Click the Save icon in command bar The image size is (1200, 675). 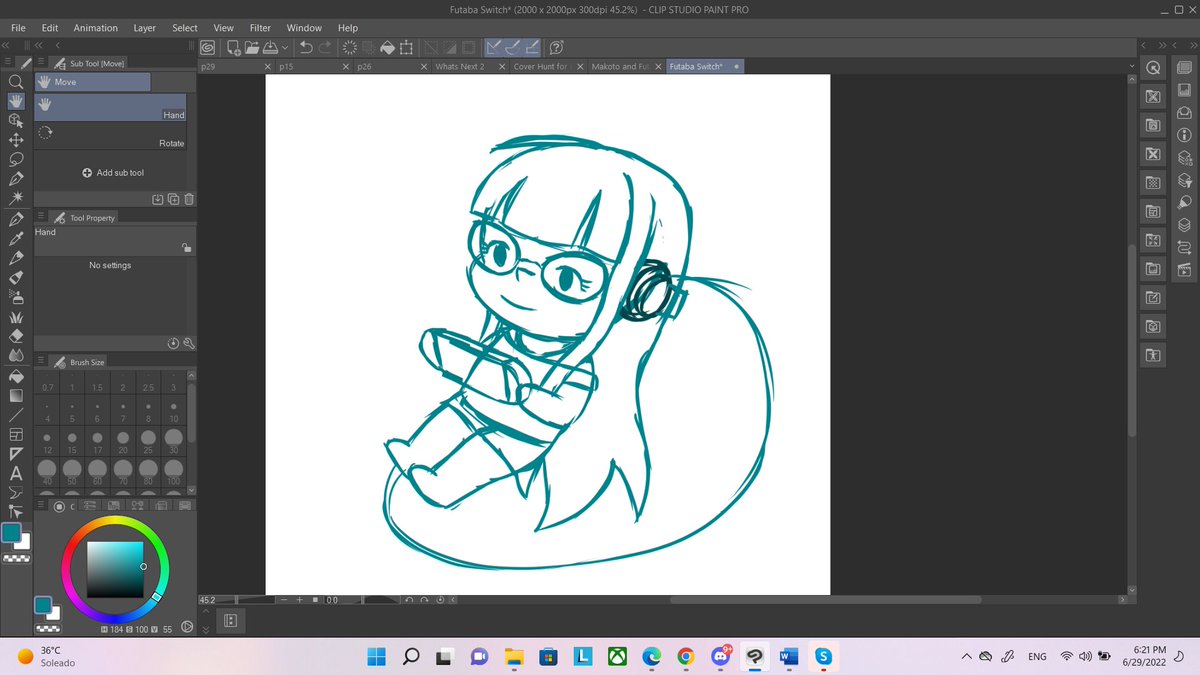click(x=270, y=47)
